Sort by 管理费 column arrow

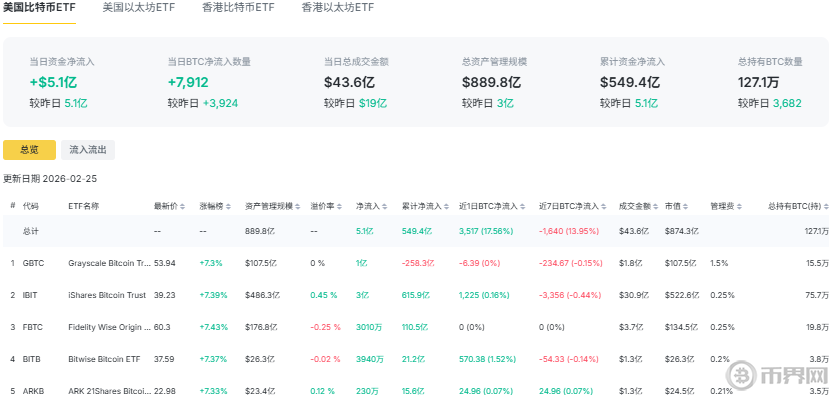(738, 205)
